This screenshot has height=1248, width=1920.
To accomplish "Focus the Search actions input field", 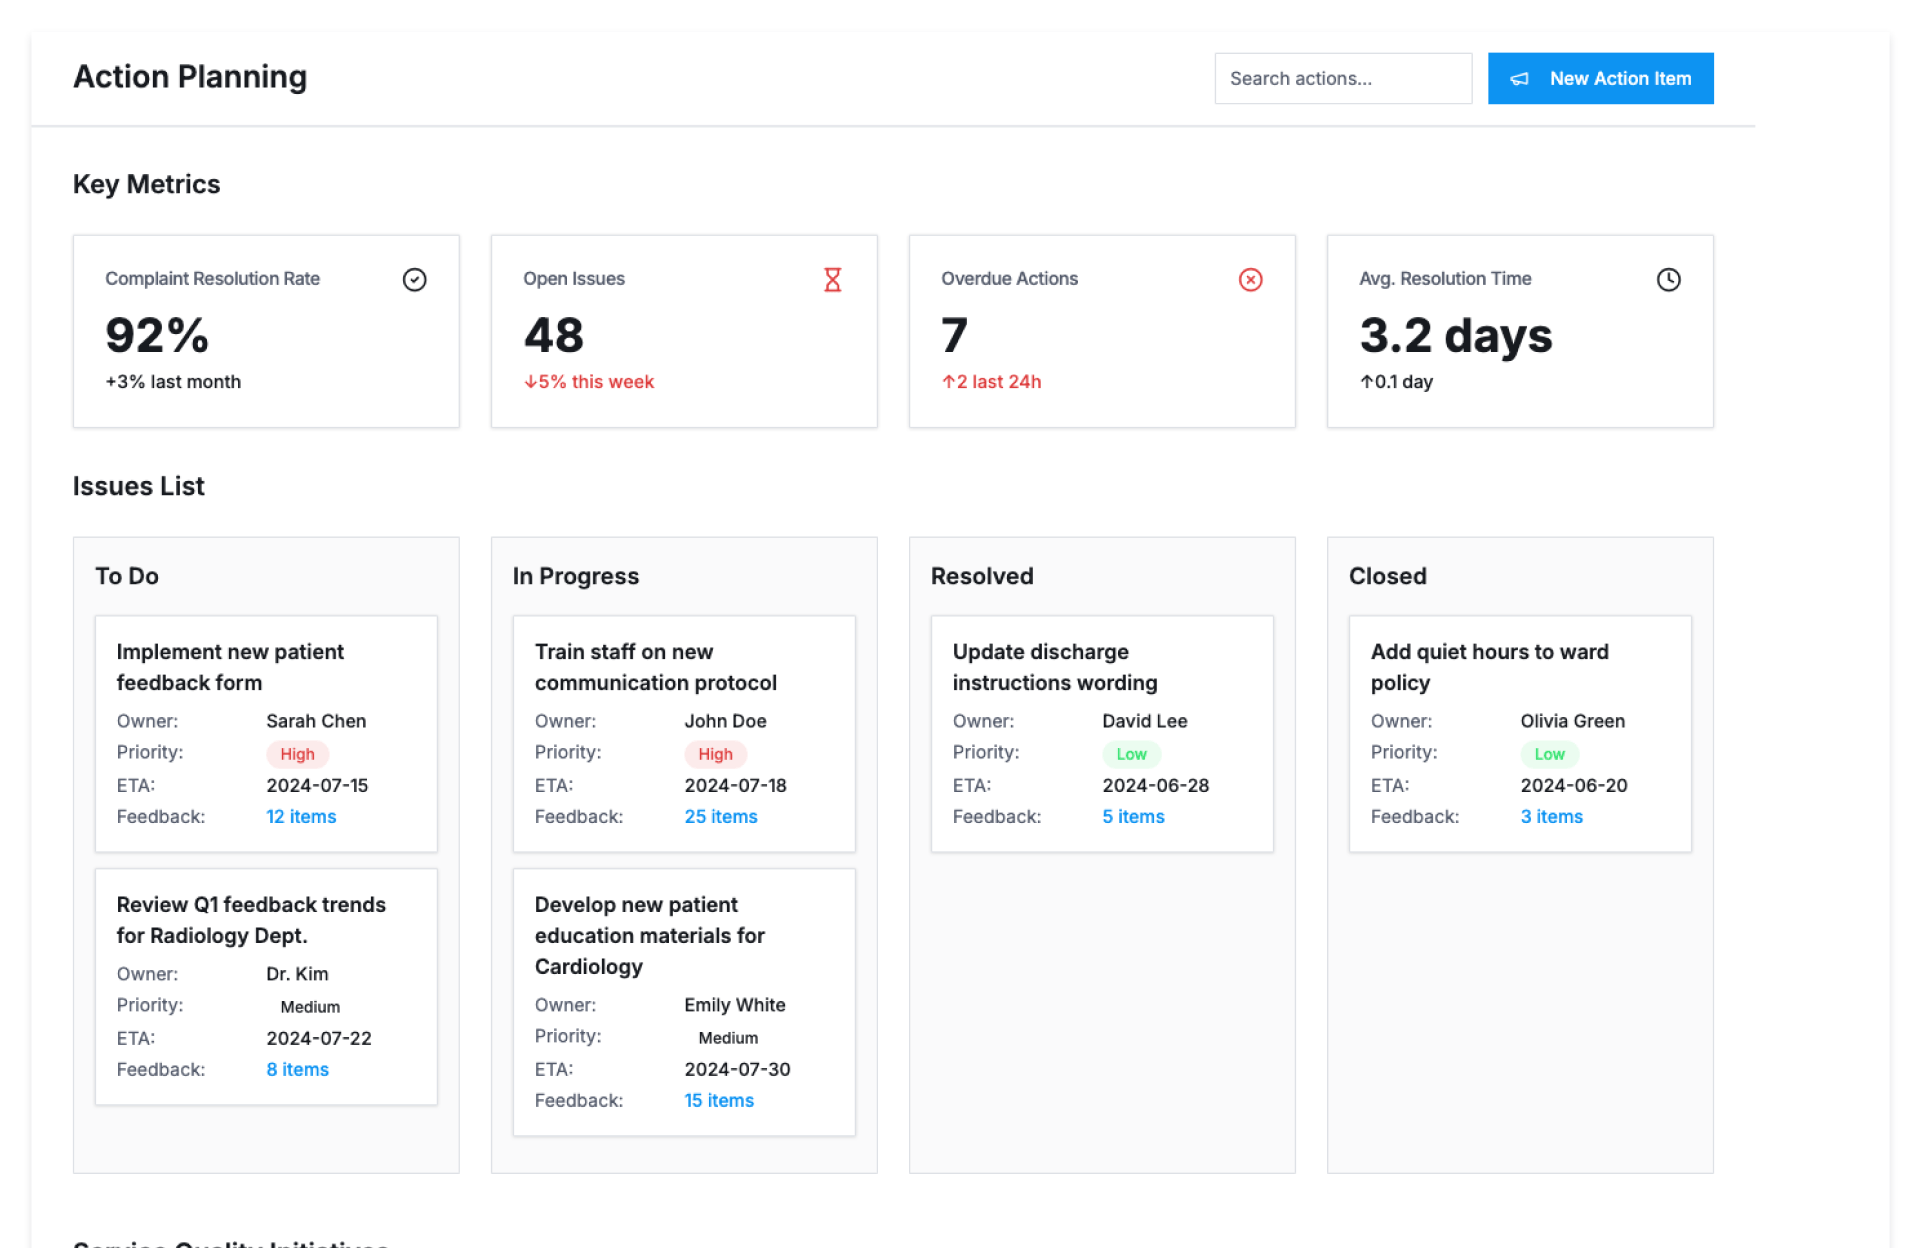I will pos(1342,79).
